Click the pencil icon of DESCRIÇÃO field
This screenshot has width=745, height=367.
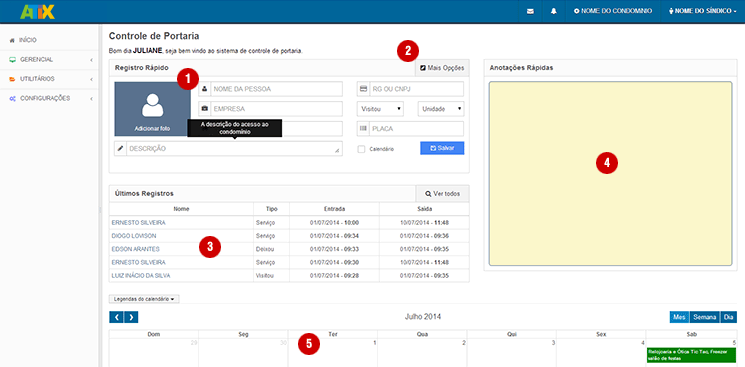[121, 149]
